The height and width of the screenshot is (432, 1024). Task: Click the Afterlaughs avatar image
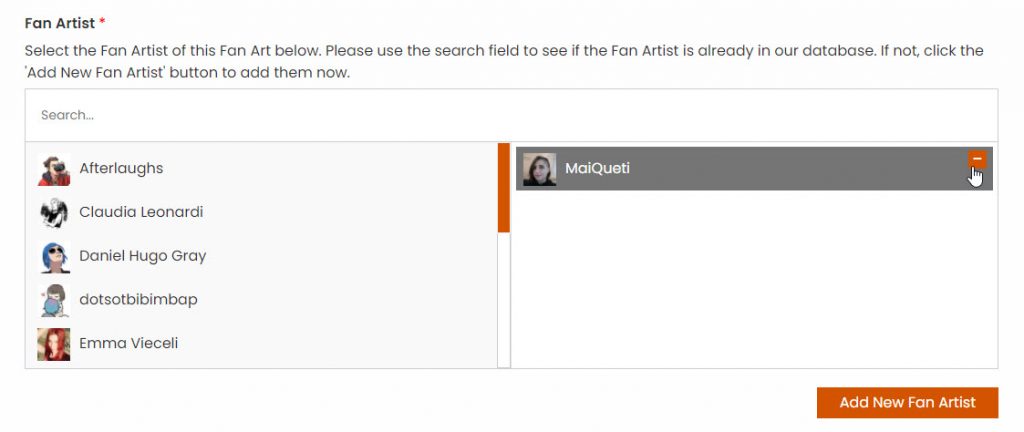pyautogui.click(x=54, y=169)
